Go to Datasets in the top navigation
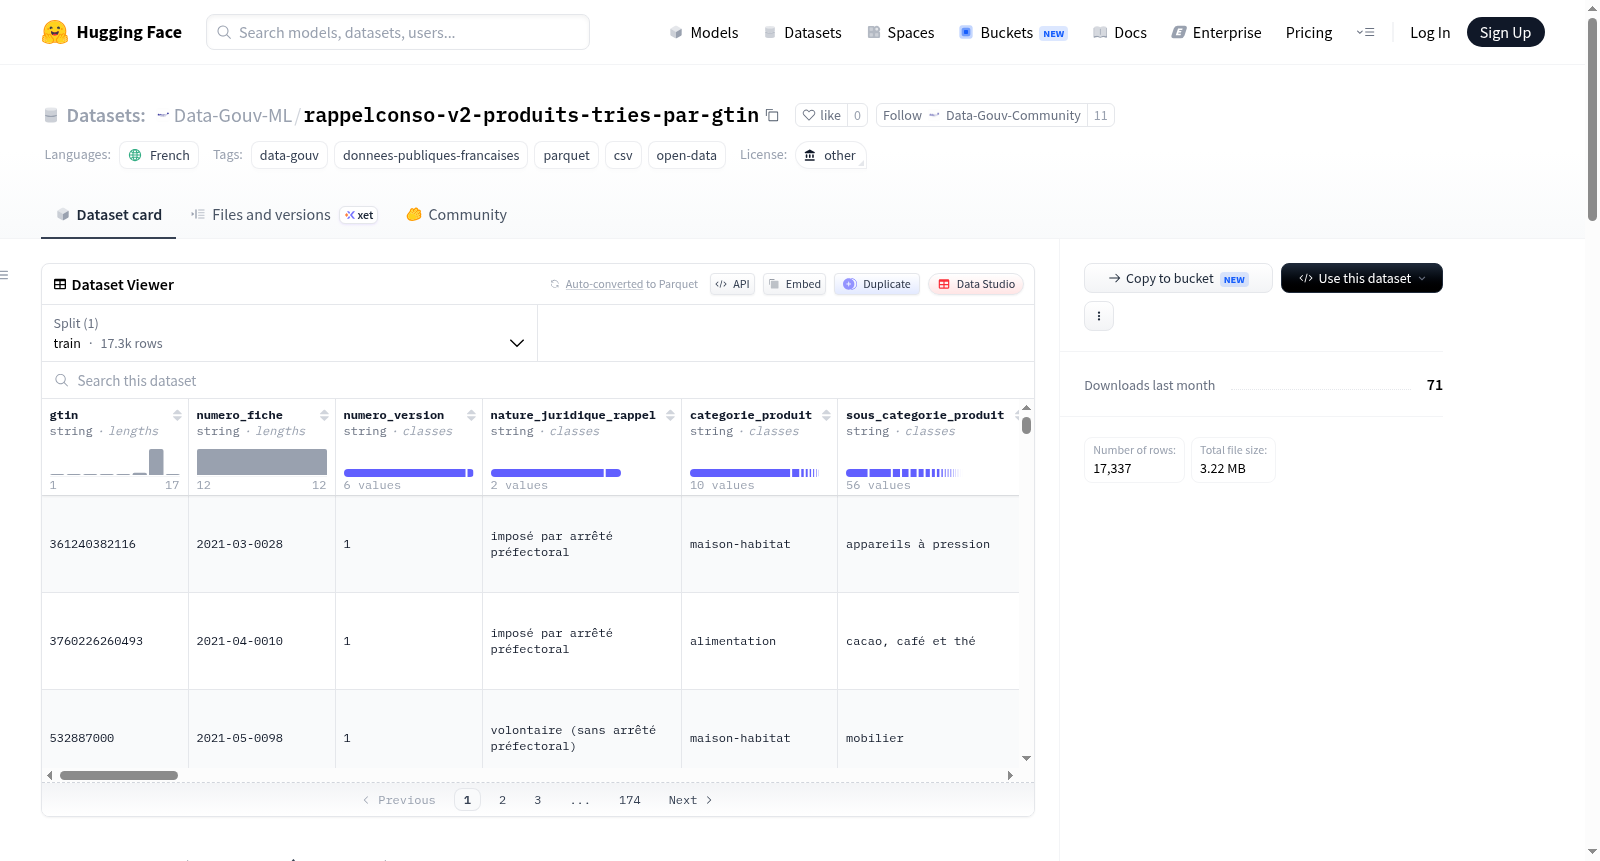 [802, 32]
